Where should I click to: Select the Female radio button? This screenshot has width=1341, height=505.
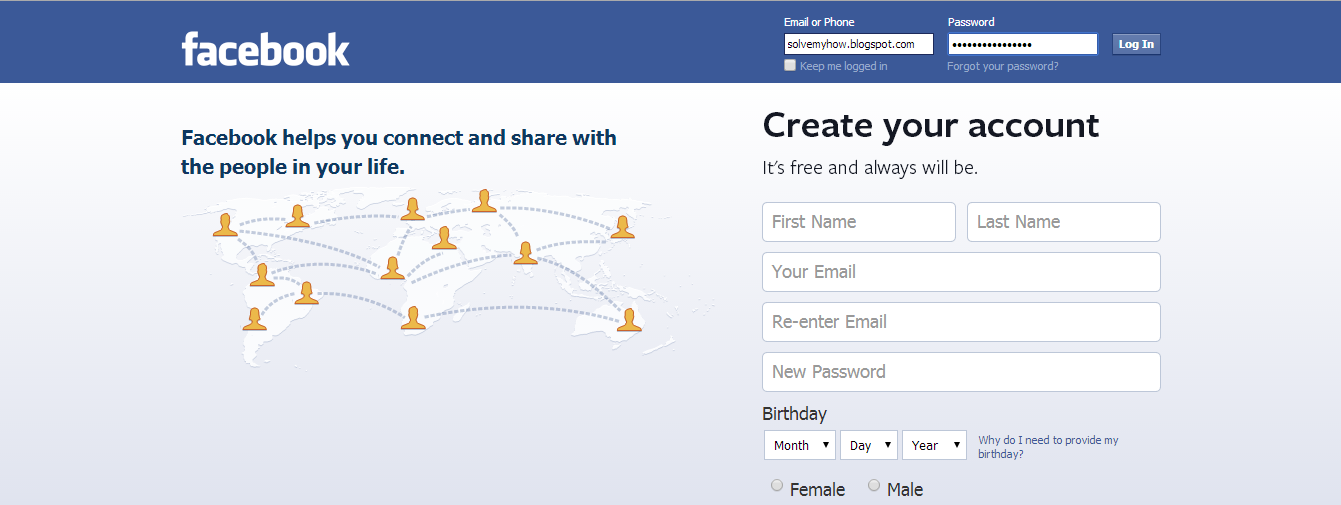[777, 486]
